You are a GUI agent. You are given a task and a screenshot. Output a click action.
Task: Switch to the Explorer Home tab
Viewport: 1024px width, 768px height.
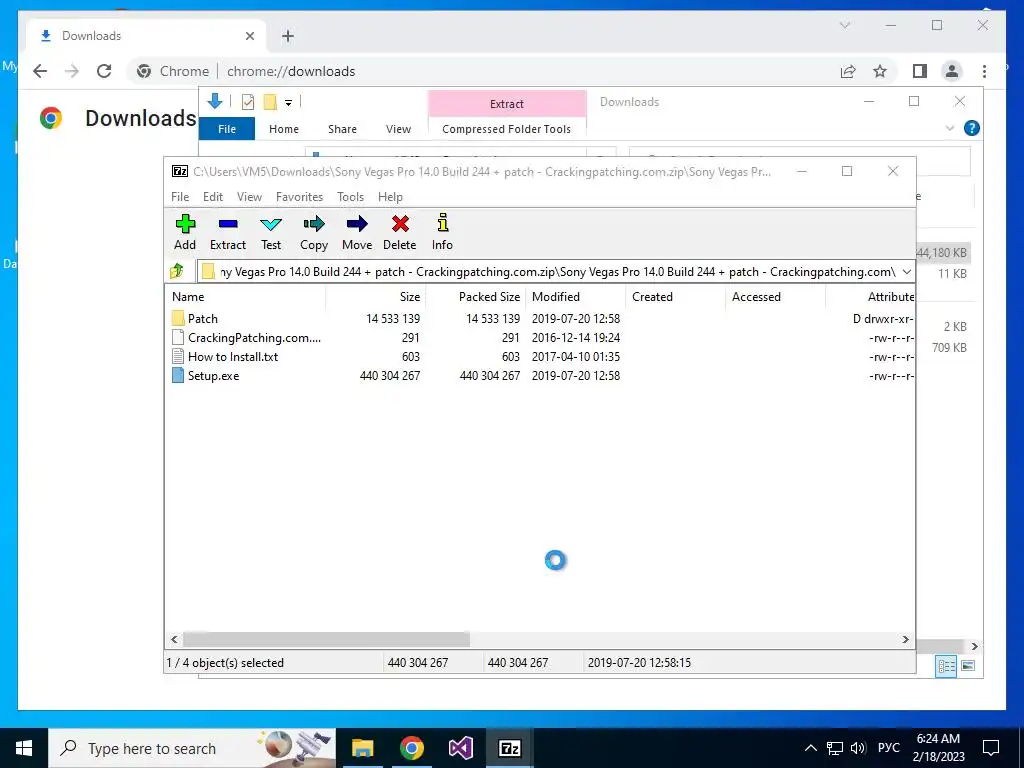(x=283, y=129)
